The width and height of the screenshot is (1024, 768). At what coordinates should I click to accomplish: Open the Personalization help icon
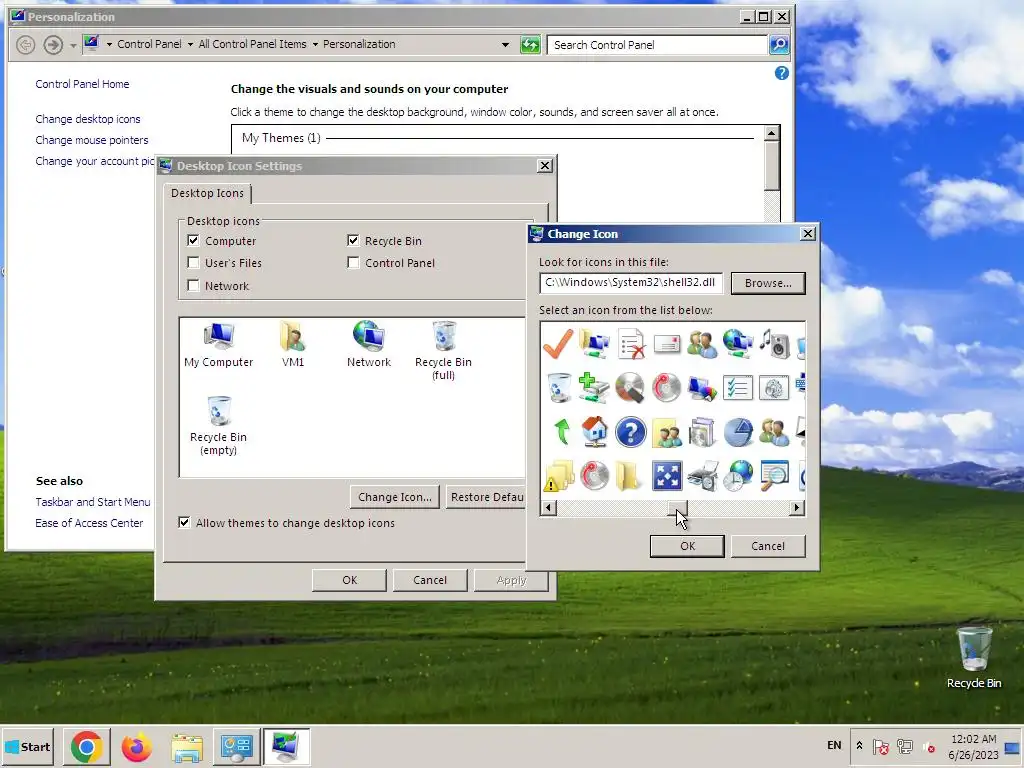pos(781,73)
